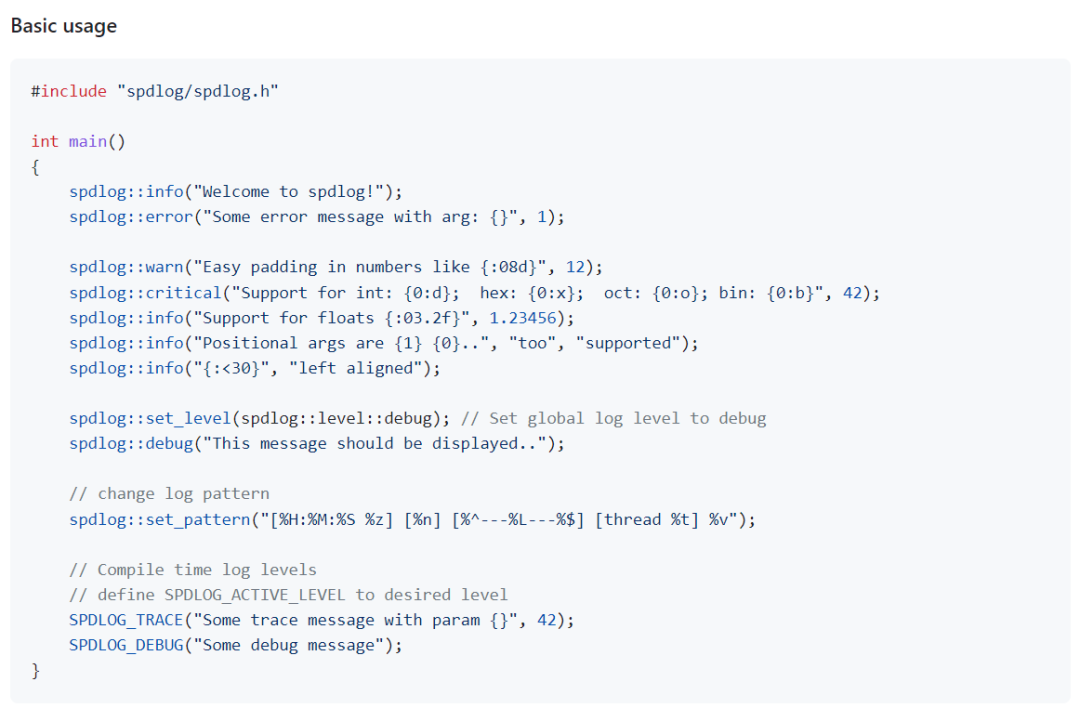Screen dimensions: 1080x708
Task: Click the "spdlog/spdlog.h" header string
Action: point(198,92)
